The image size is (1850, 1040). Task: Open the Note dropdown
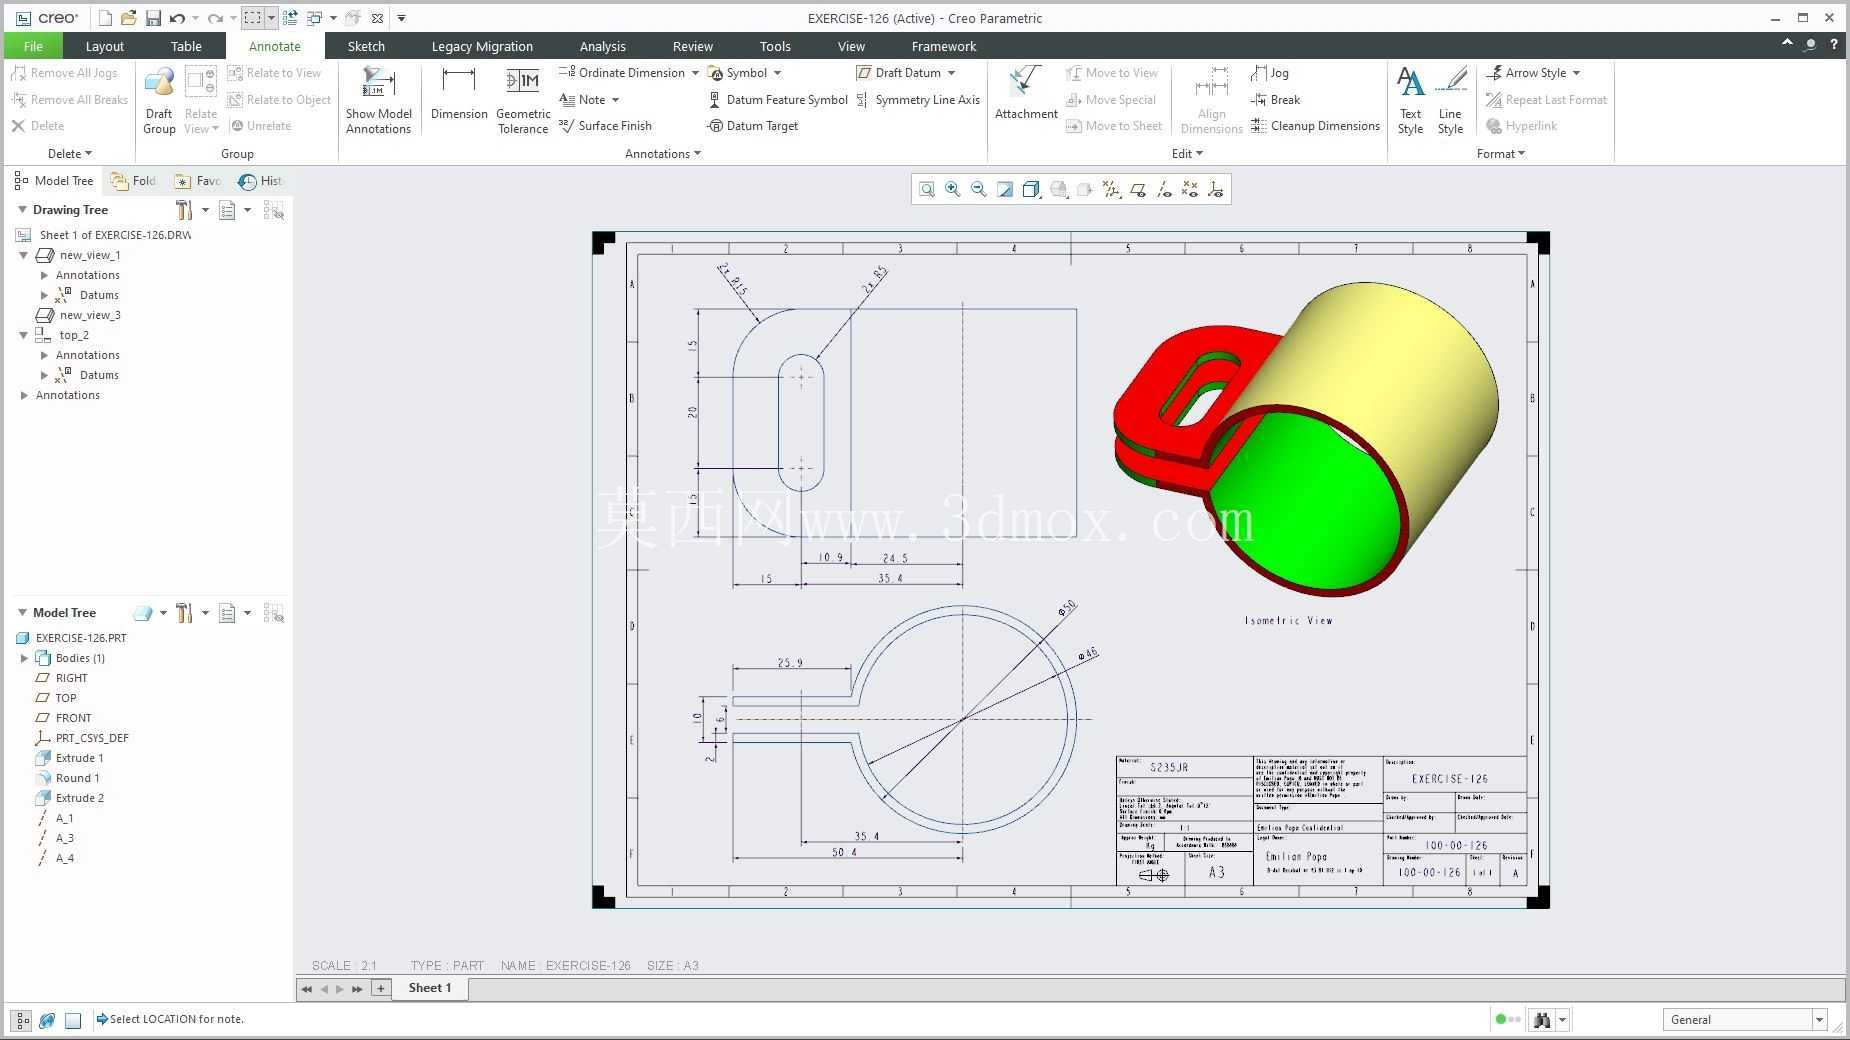[x=615, y=100]
